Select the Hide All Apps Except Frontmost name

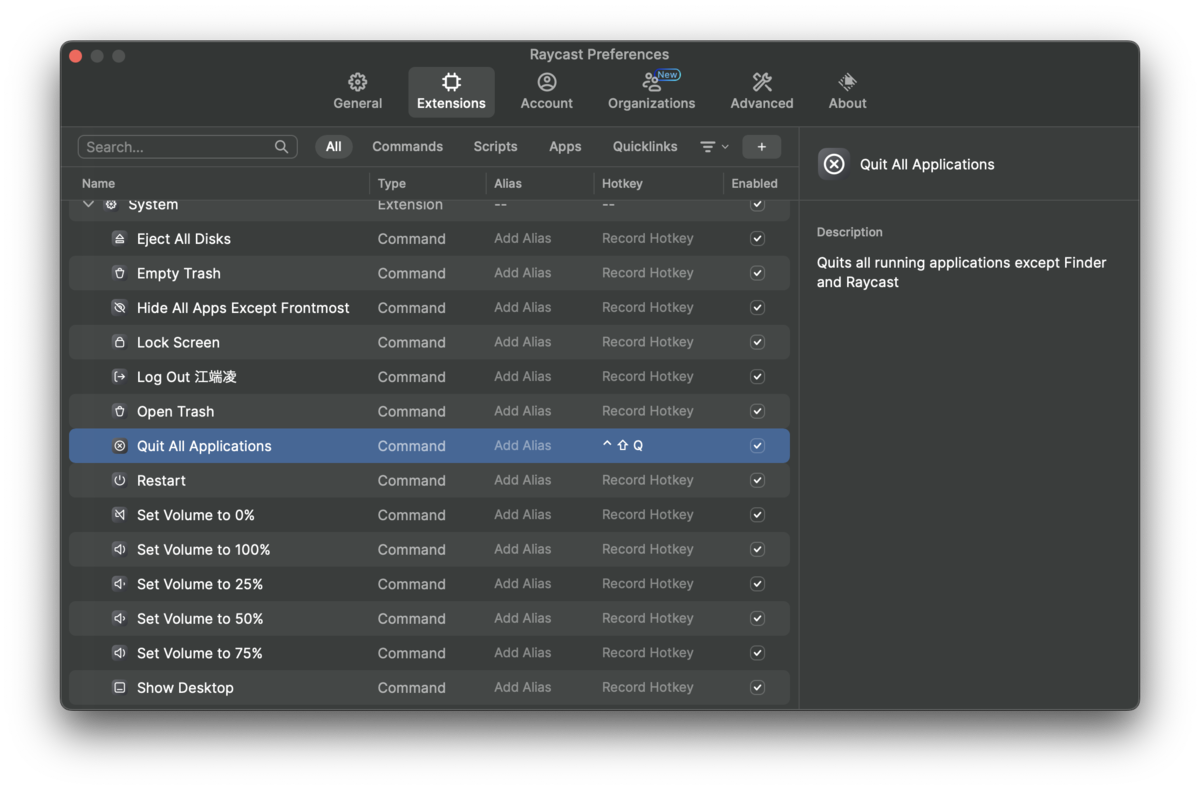pyautogui.click(x=243, y=308)
